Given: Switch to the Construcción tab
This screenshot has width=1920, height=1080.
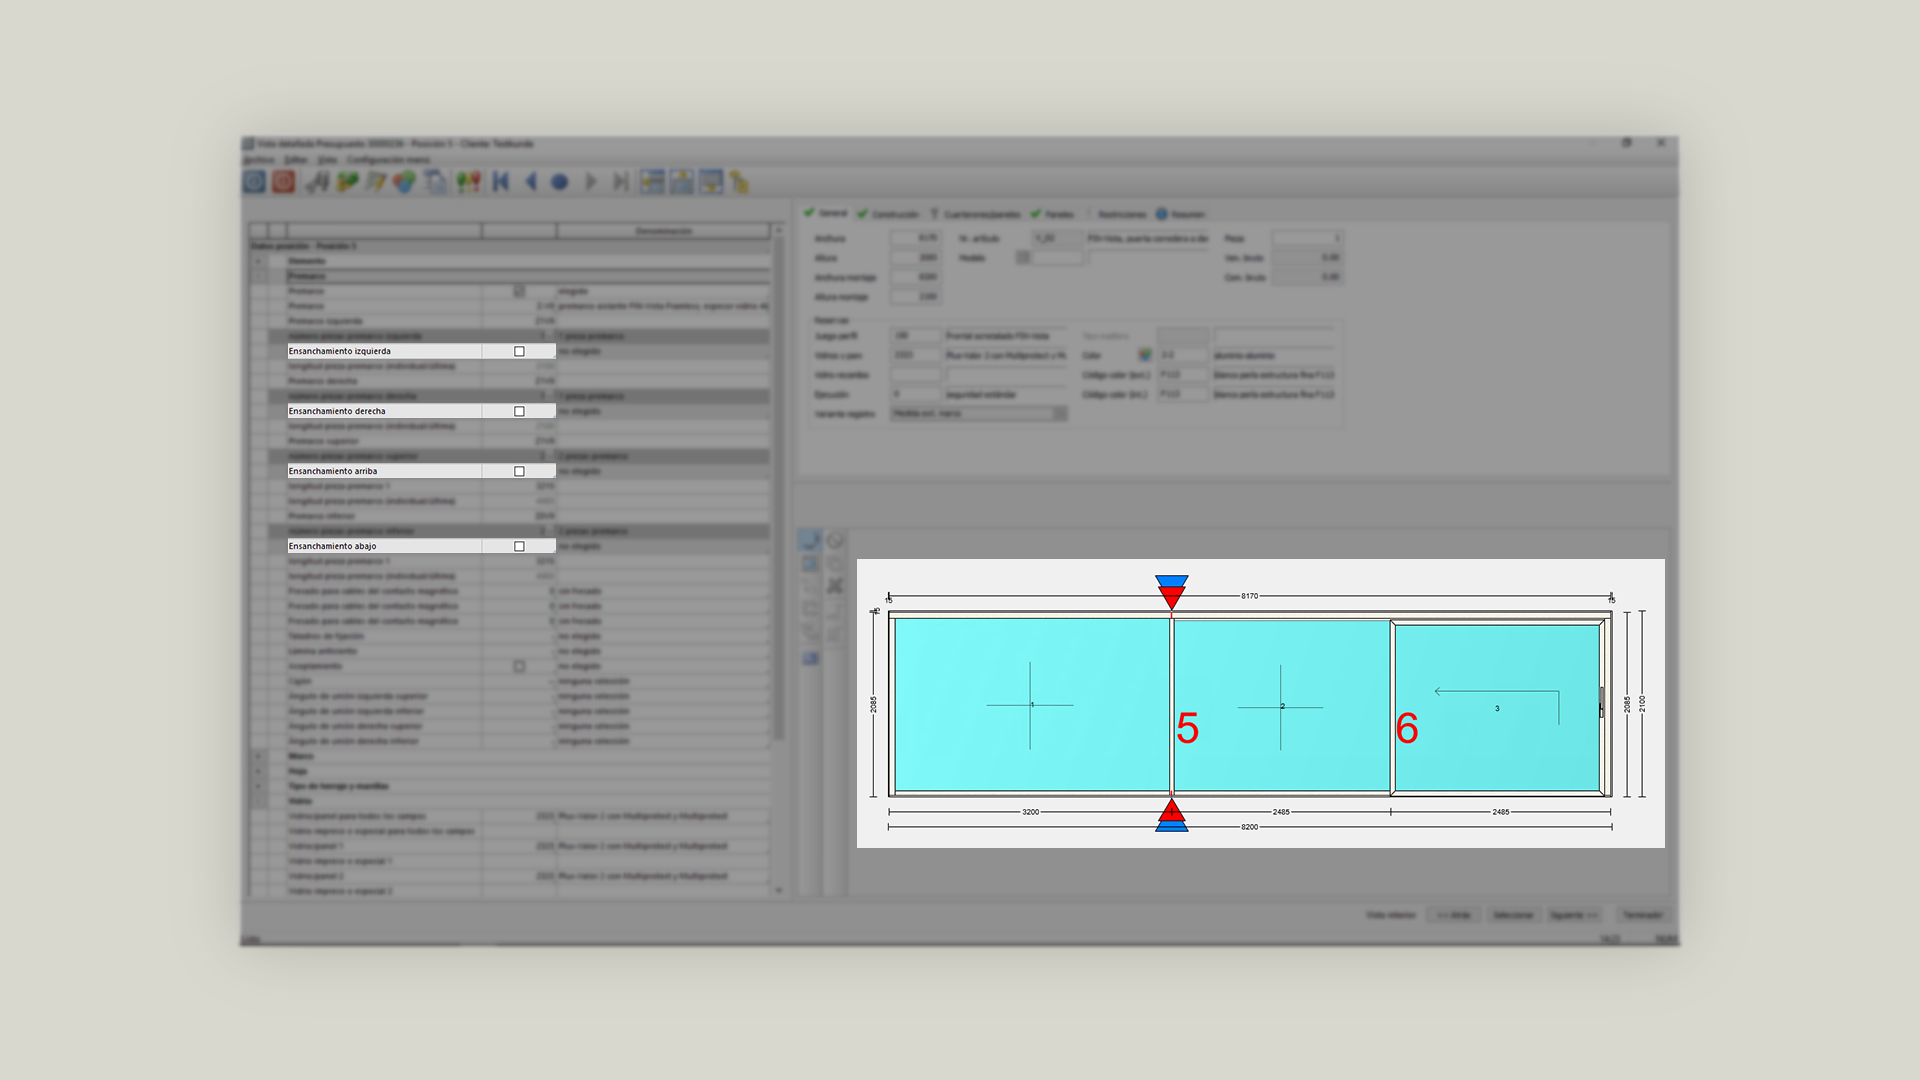Looking at the screenshot, I should (888, 214).
